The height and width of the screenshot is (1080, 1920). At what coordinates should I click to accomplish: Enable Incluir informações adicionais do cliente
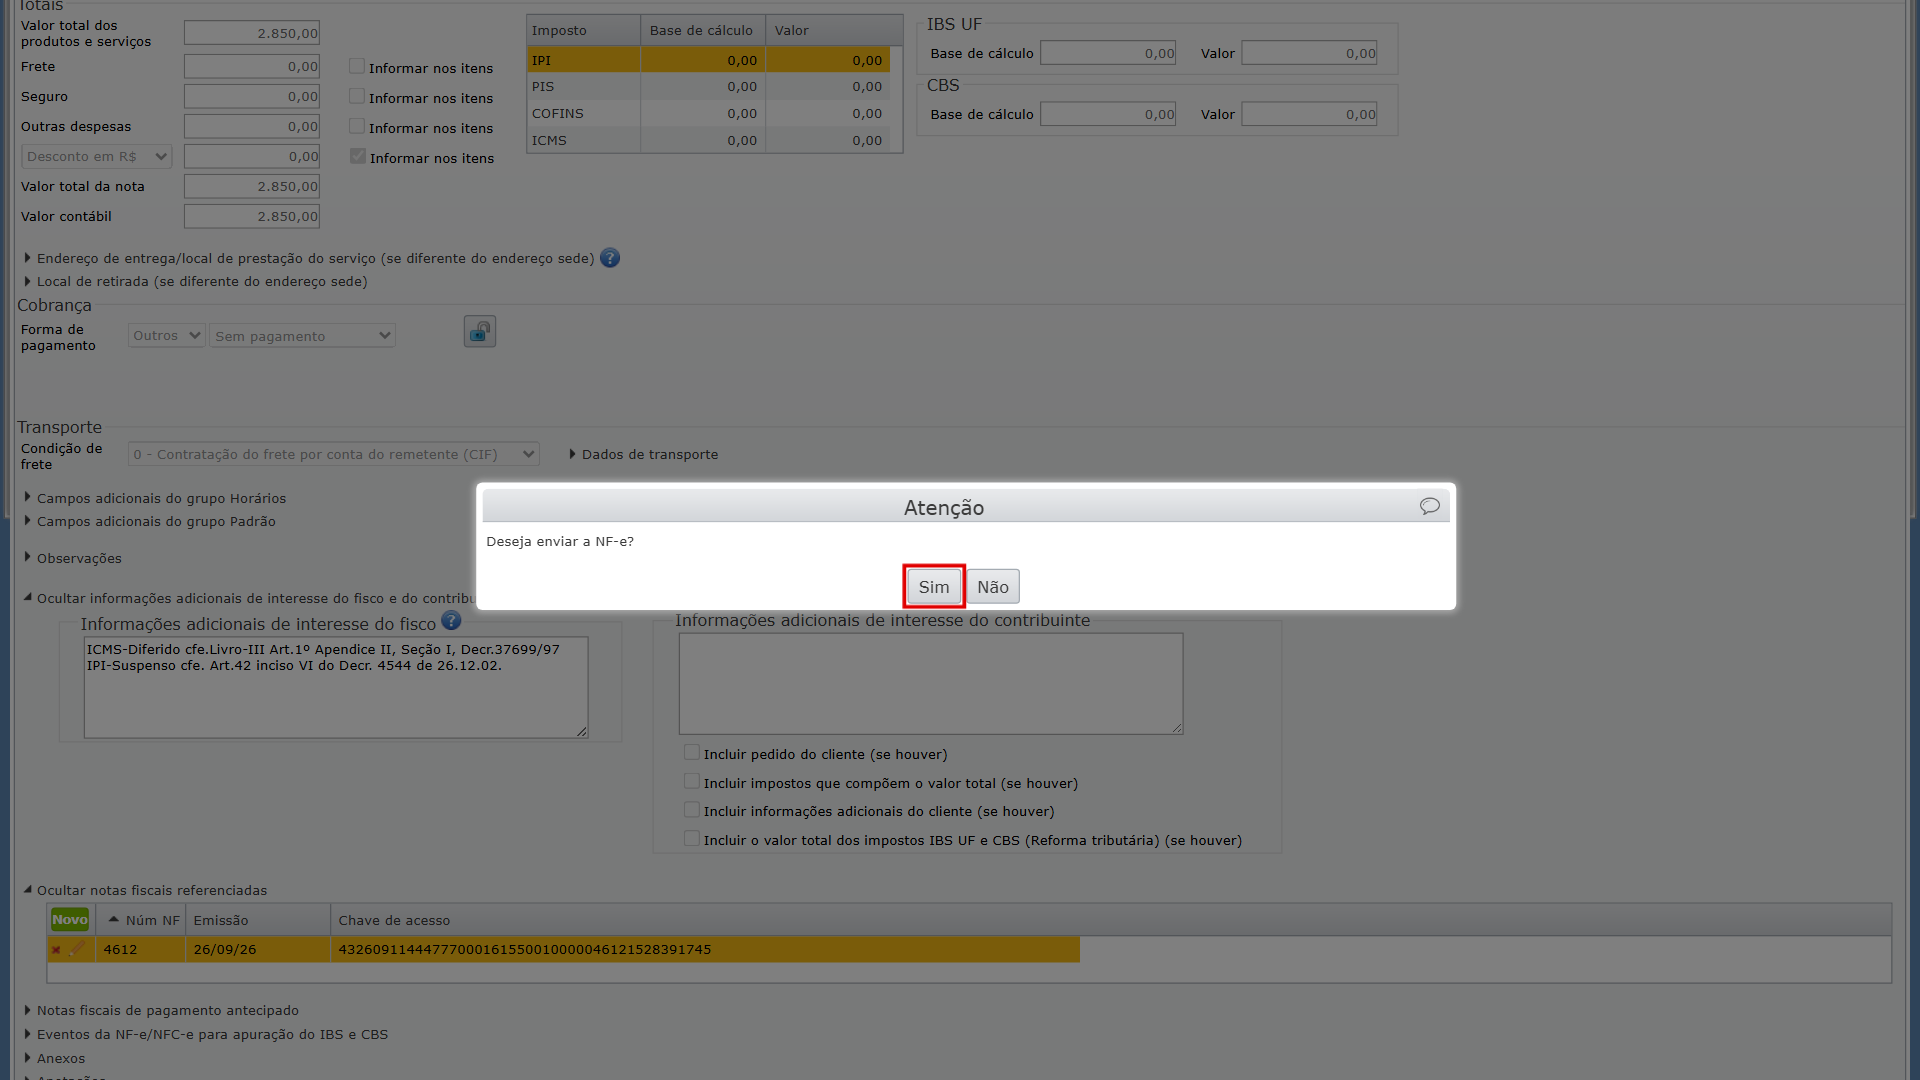tap(691, 809)
